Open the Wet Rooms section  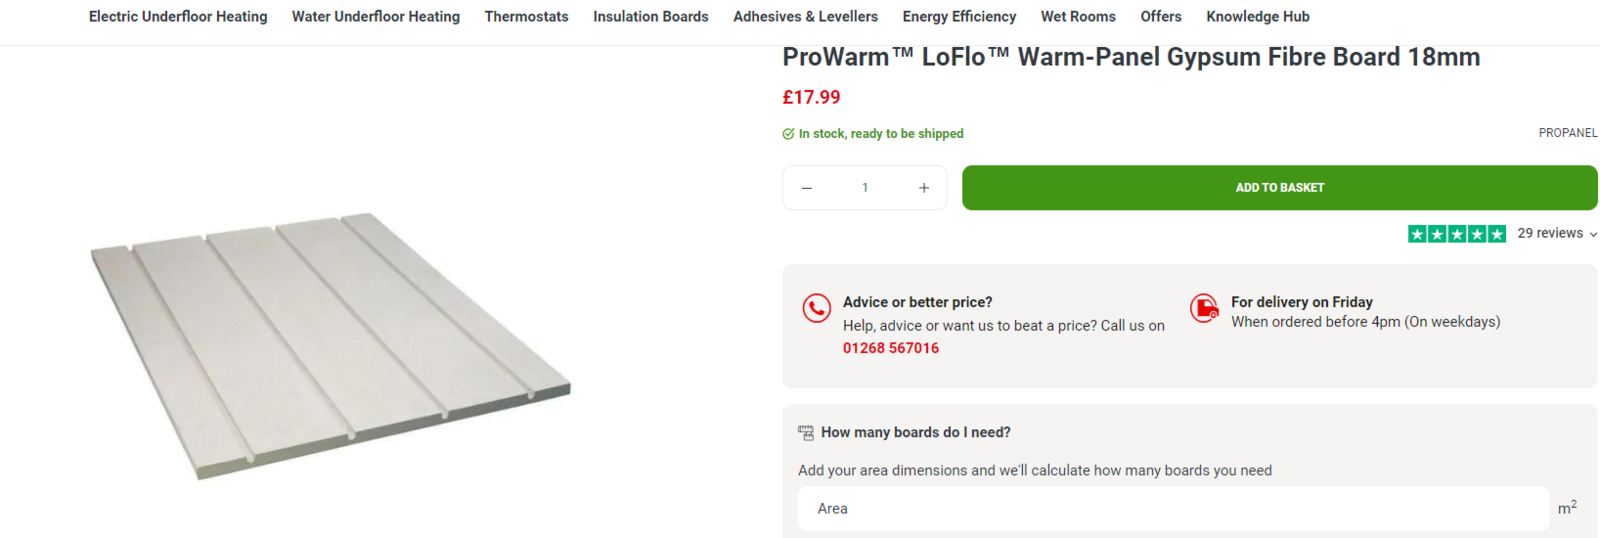pyautogui.click(x=1078, y=17)
